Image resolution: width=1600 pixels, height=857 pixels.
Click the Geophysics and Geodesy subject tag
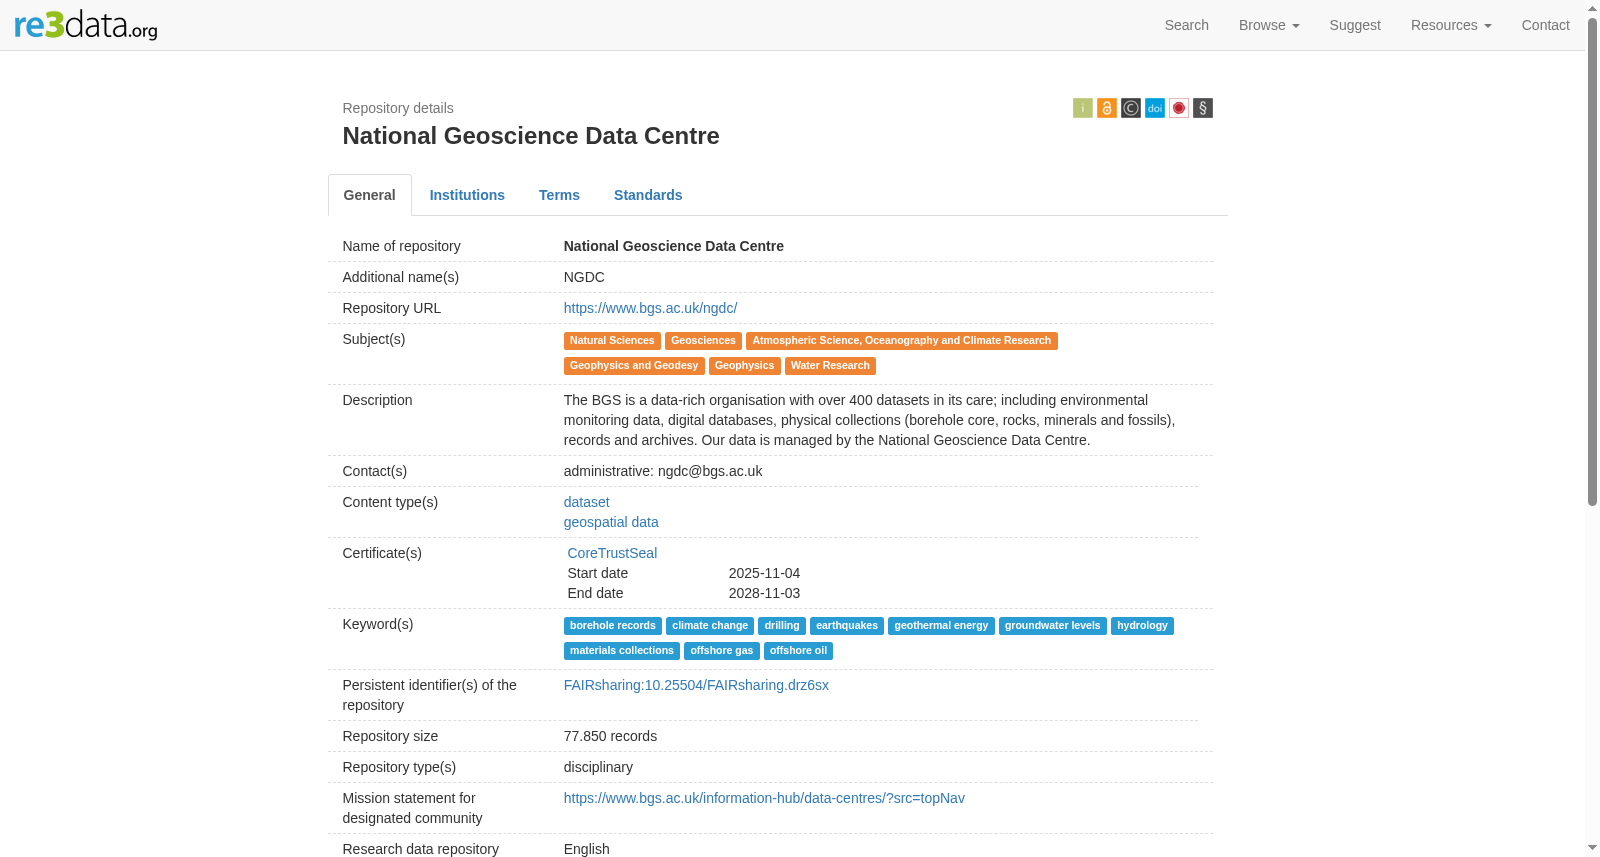tap(634, 366)
